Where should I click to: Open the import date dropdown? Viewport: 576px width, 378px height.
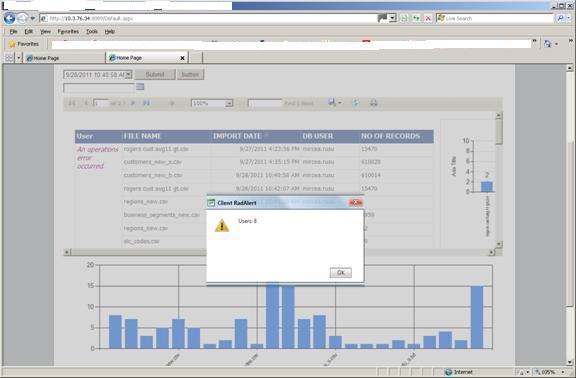pos(128,75)
